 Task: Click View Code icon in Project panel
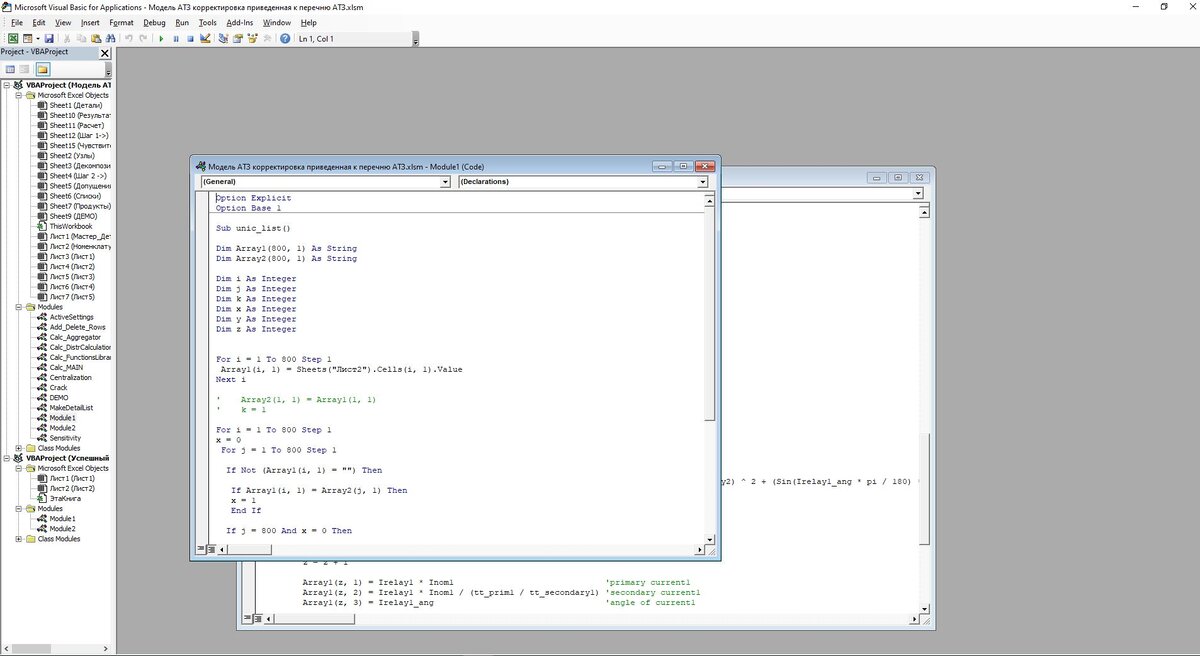coord(10,70)
